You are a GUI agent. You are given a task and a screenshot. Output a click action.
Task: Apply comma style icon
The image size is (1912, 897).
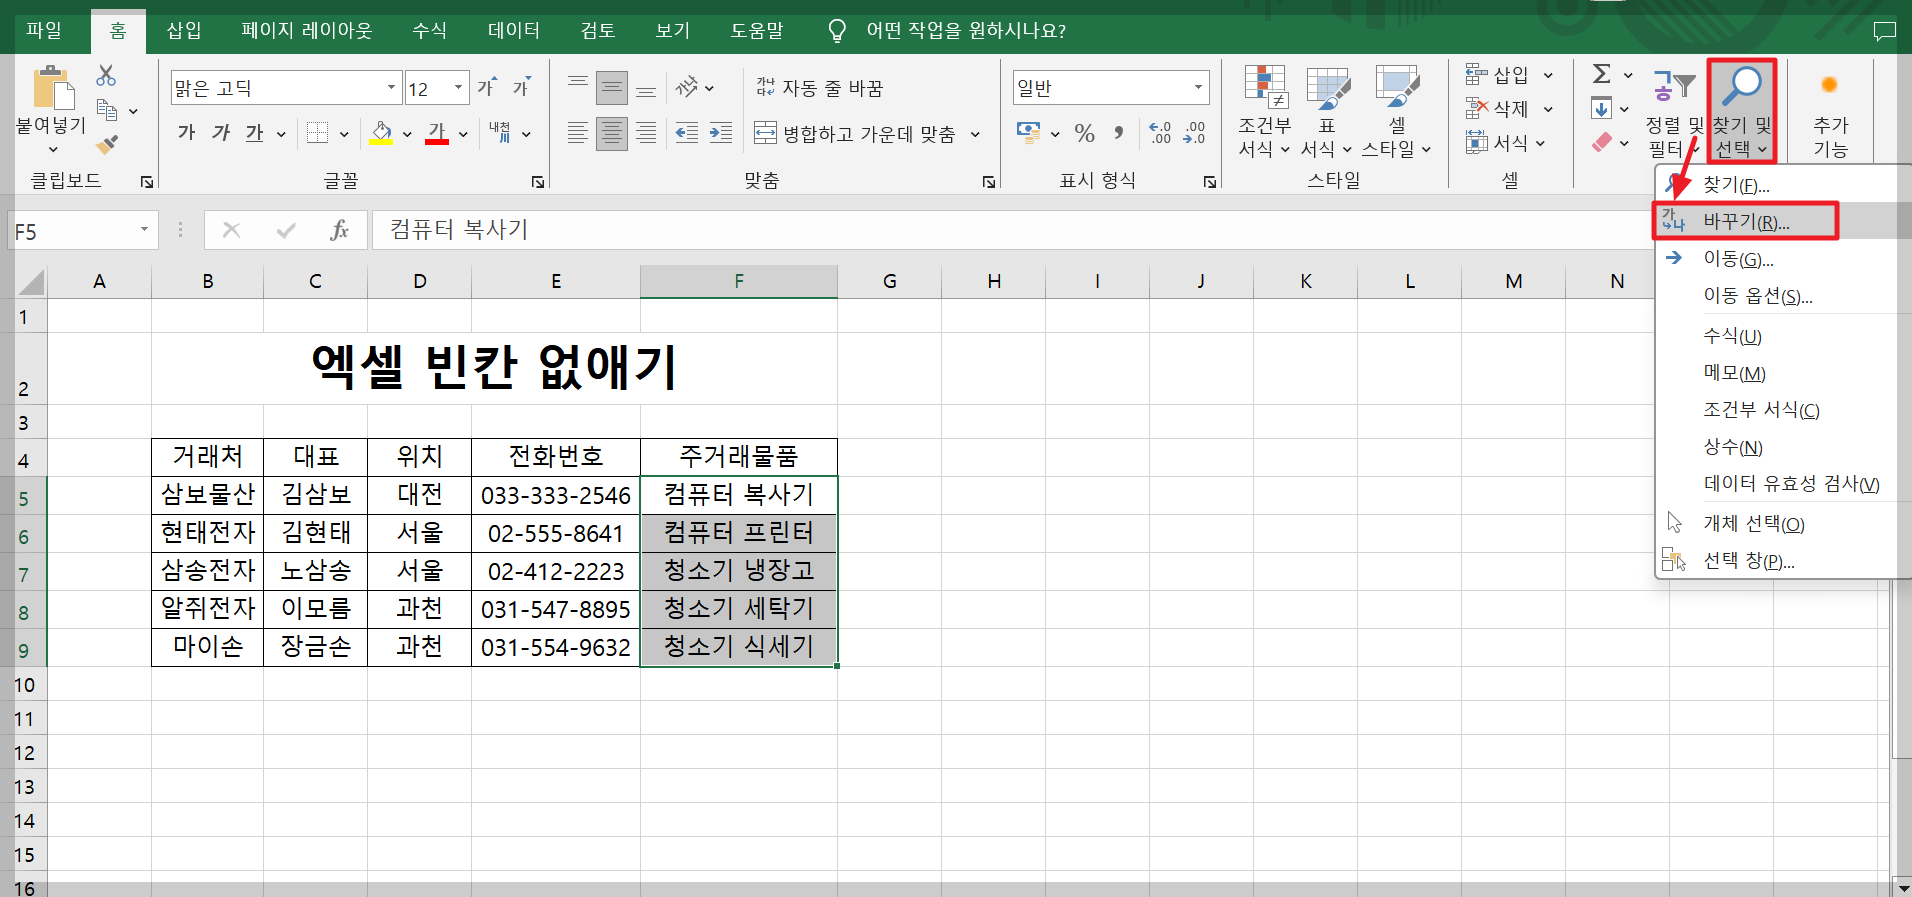[x=1119, y=133]
